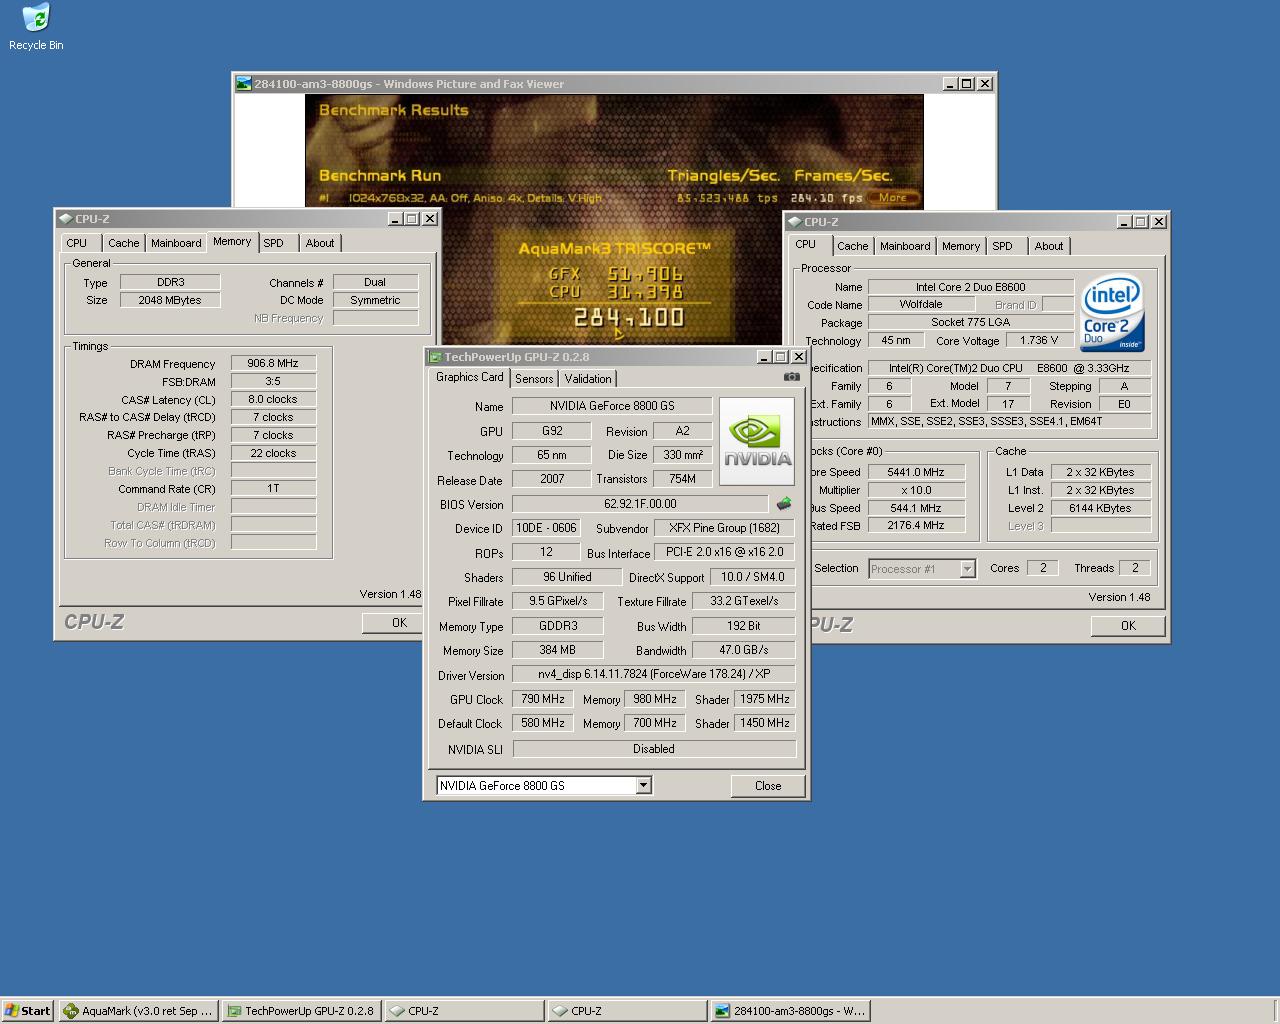Open About tab in left CPU-Z window
1280x1024 pixels.
click(320, 243)
